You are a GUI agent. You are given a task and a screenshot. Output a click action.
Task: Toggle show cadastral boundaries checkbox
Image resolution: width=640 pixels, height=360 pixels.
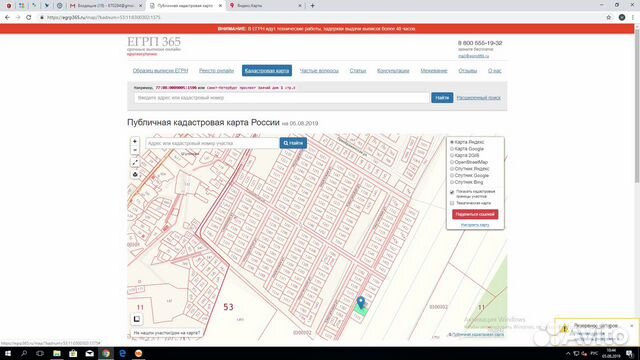coord(452,192)
